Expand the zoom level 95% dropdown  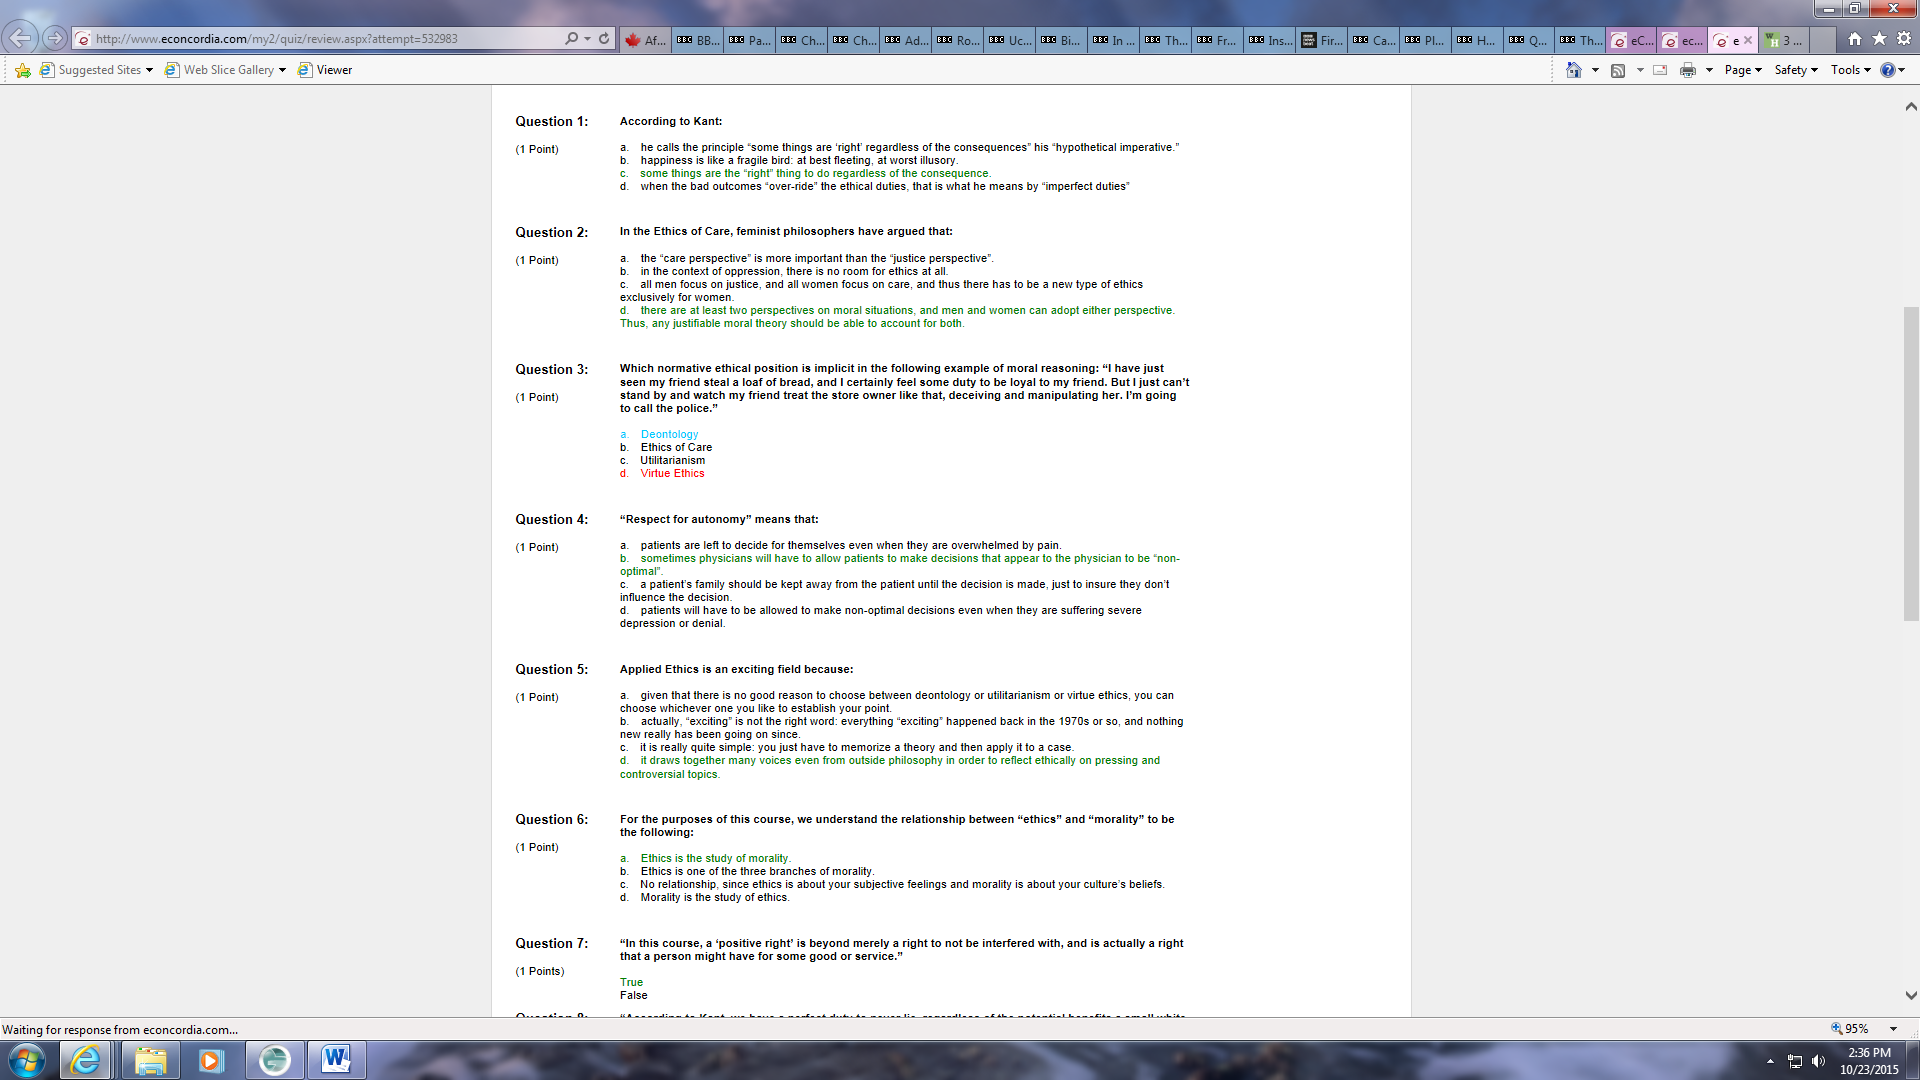click(1893, 1029)
